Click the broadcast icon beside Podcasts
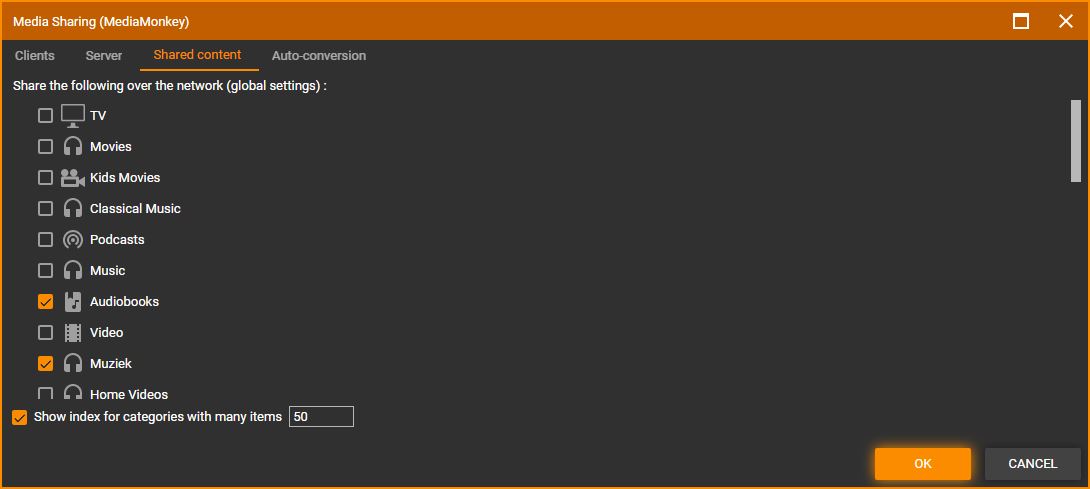The height and width of the screenshot is (489, 1090). (x=73, y=239)
